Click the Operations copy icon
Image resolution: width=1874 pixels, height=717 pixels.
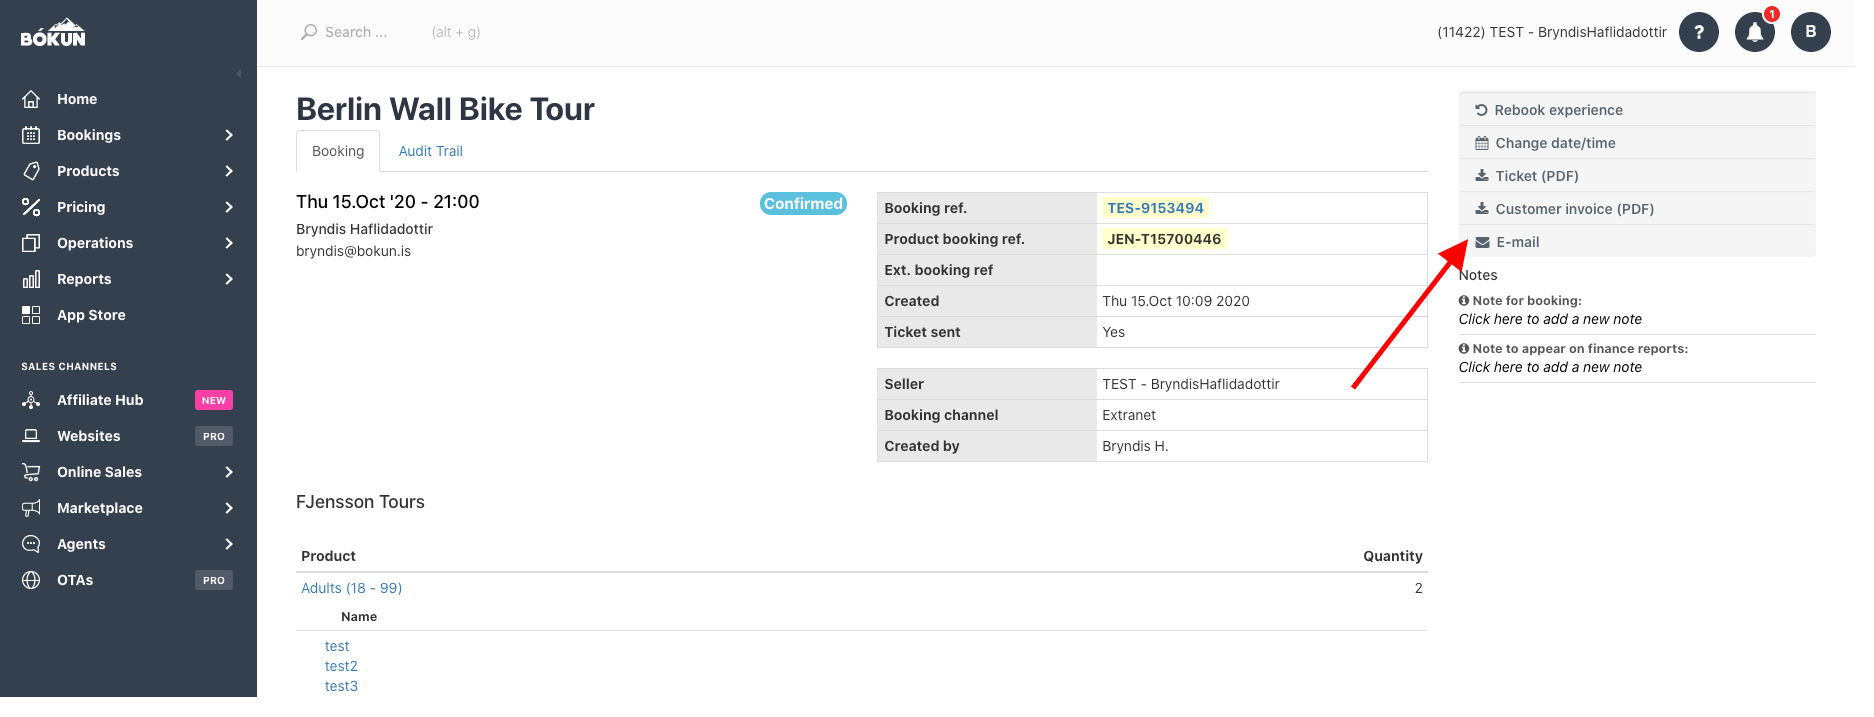tap(31, 243)
